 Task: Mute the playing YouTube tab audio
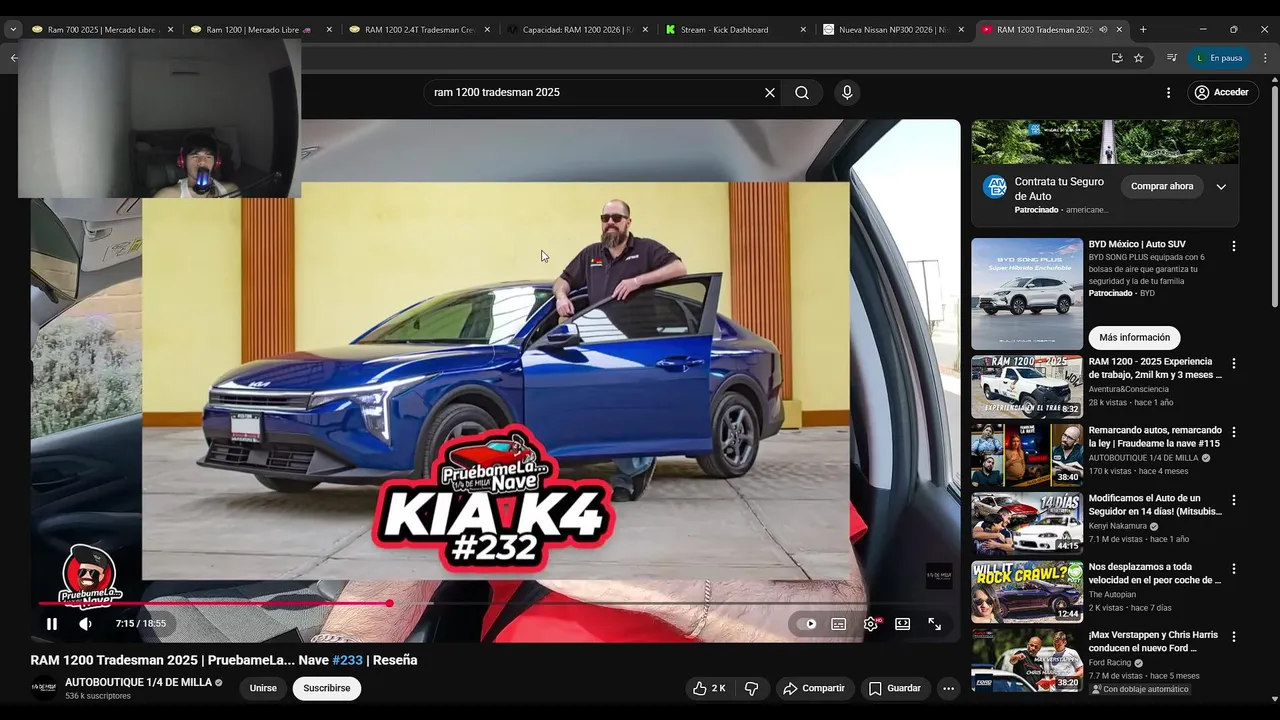click(1103, 30)
